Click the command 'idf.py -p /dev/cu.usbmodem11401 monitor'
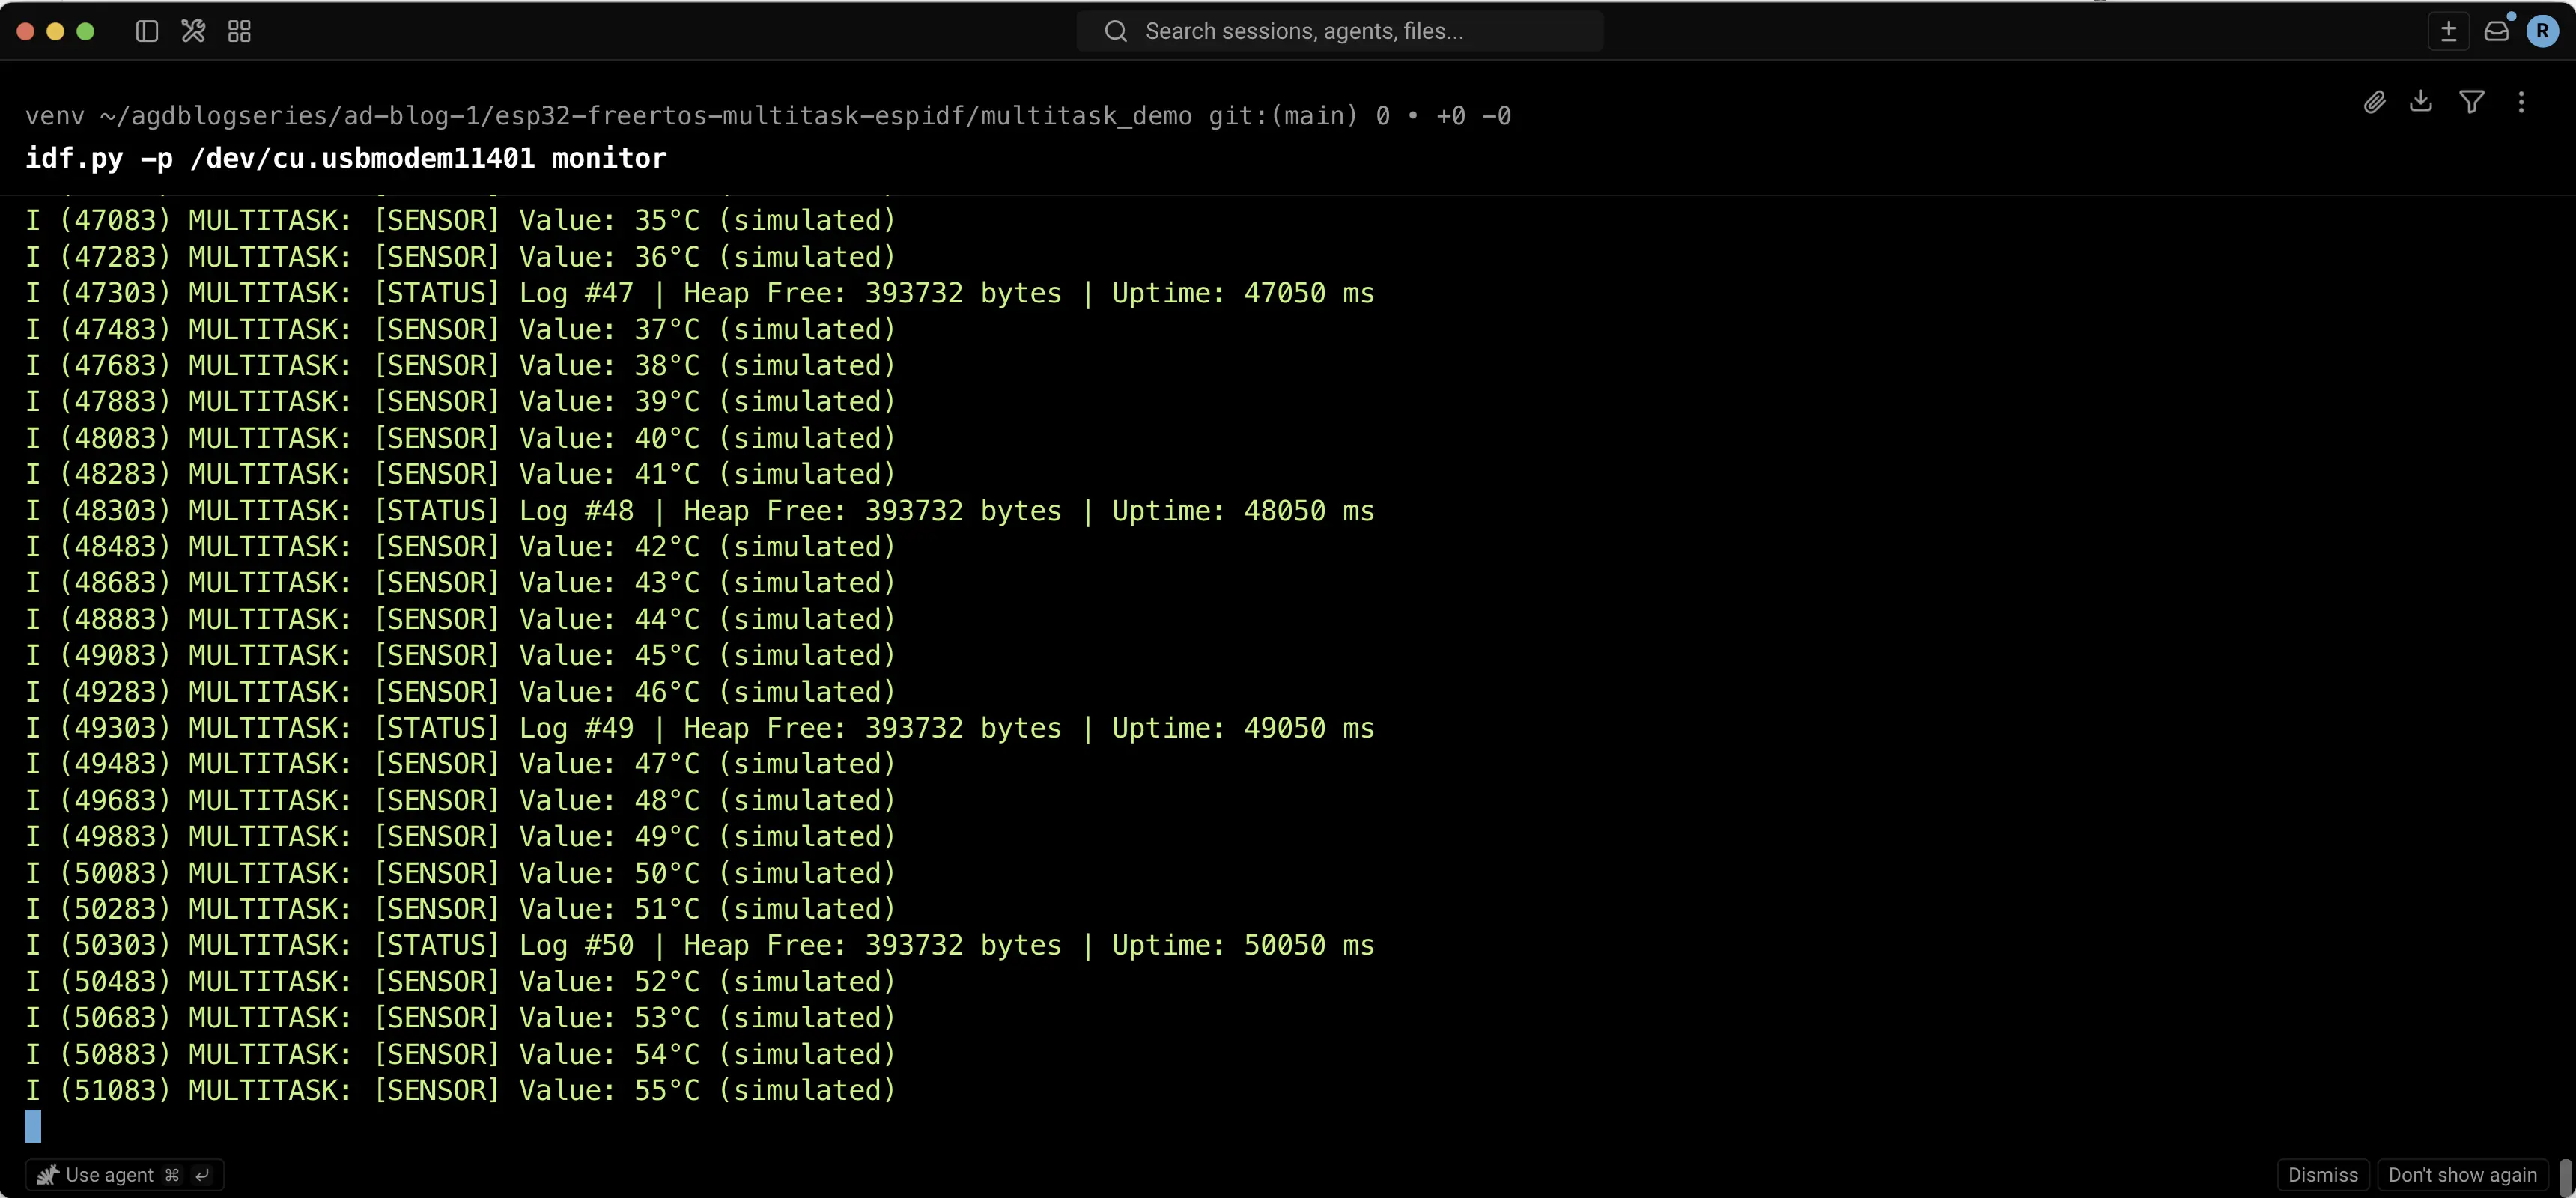This screenshot has width=2576, height=1198. pos(346,158)
